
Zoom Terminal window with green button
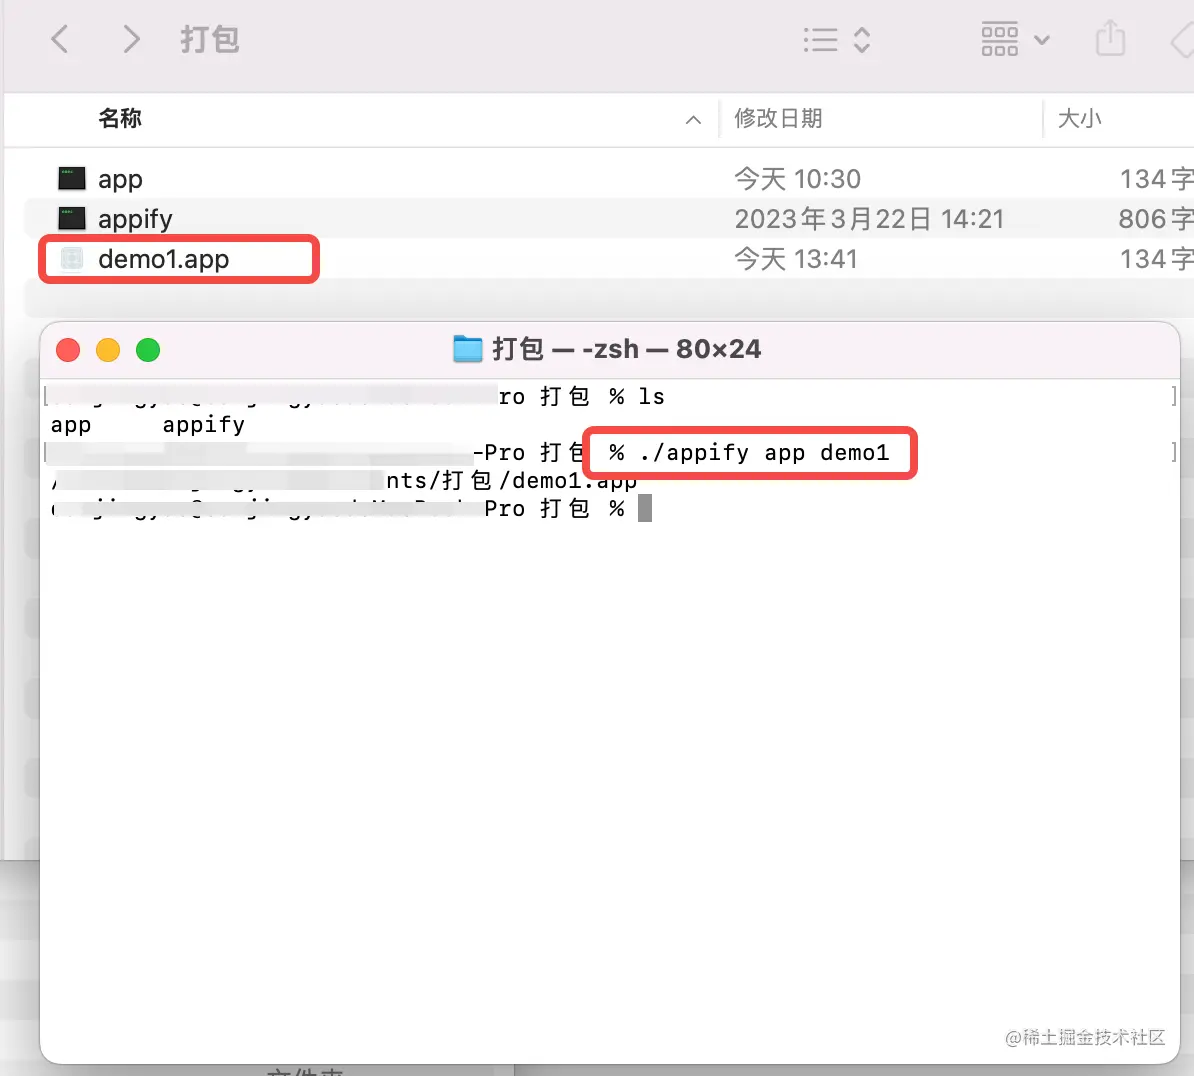point(148,350)
